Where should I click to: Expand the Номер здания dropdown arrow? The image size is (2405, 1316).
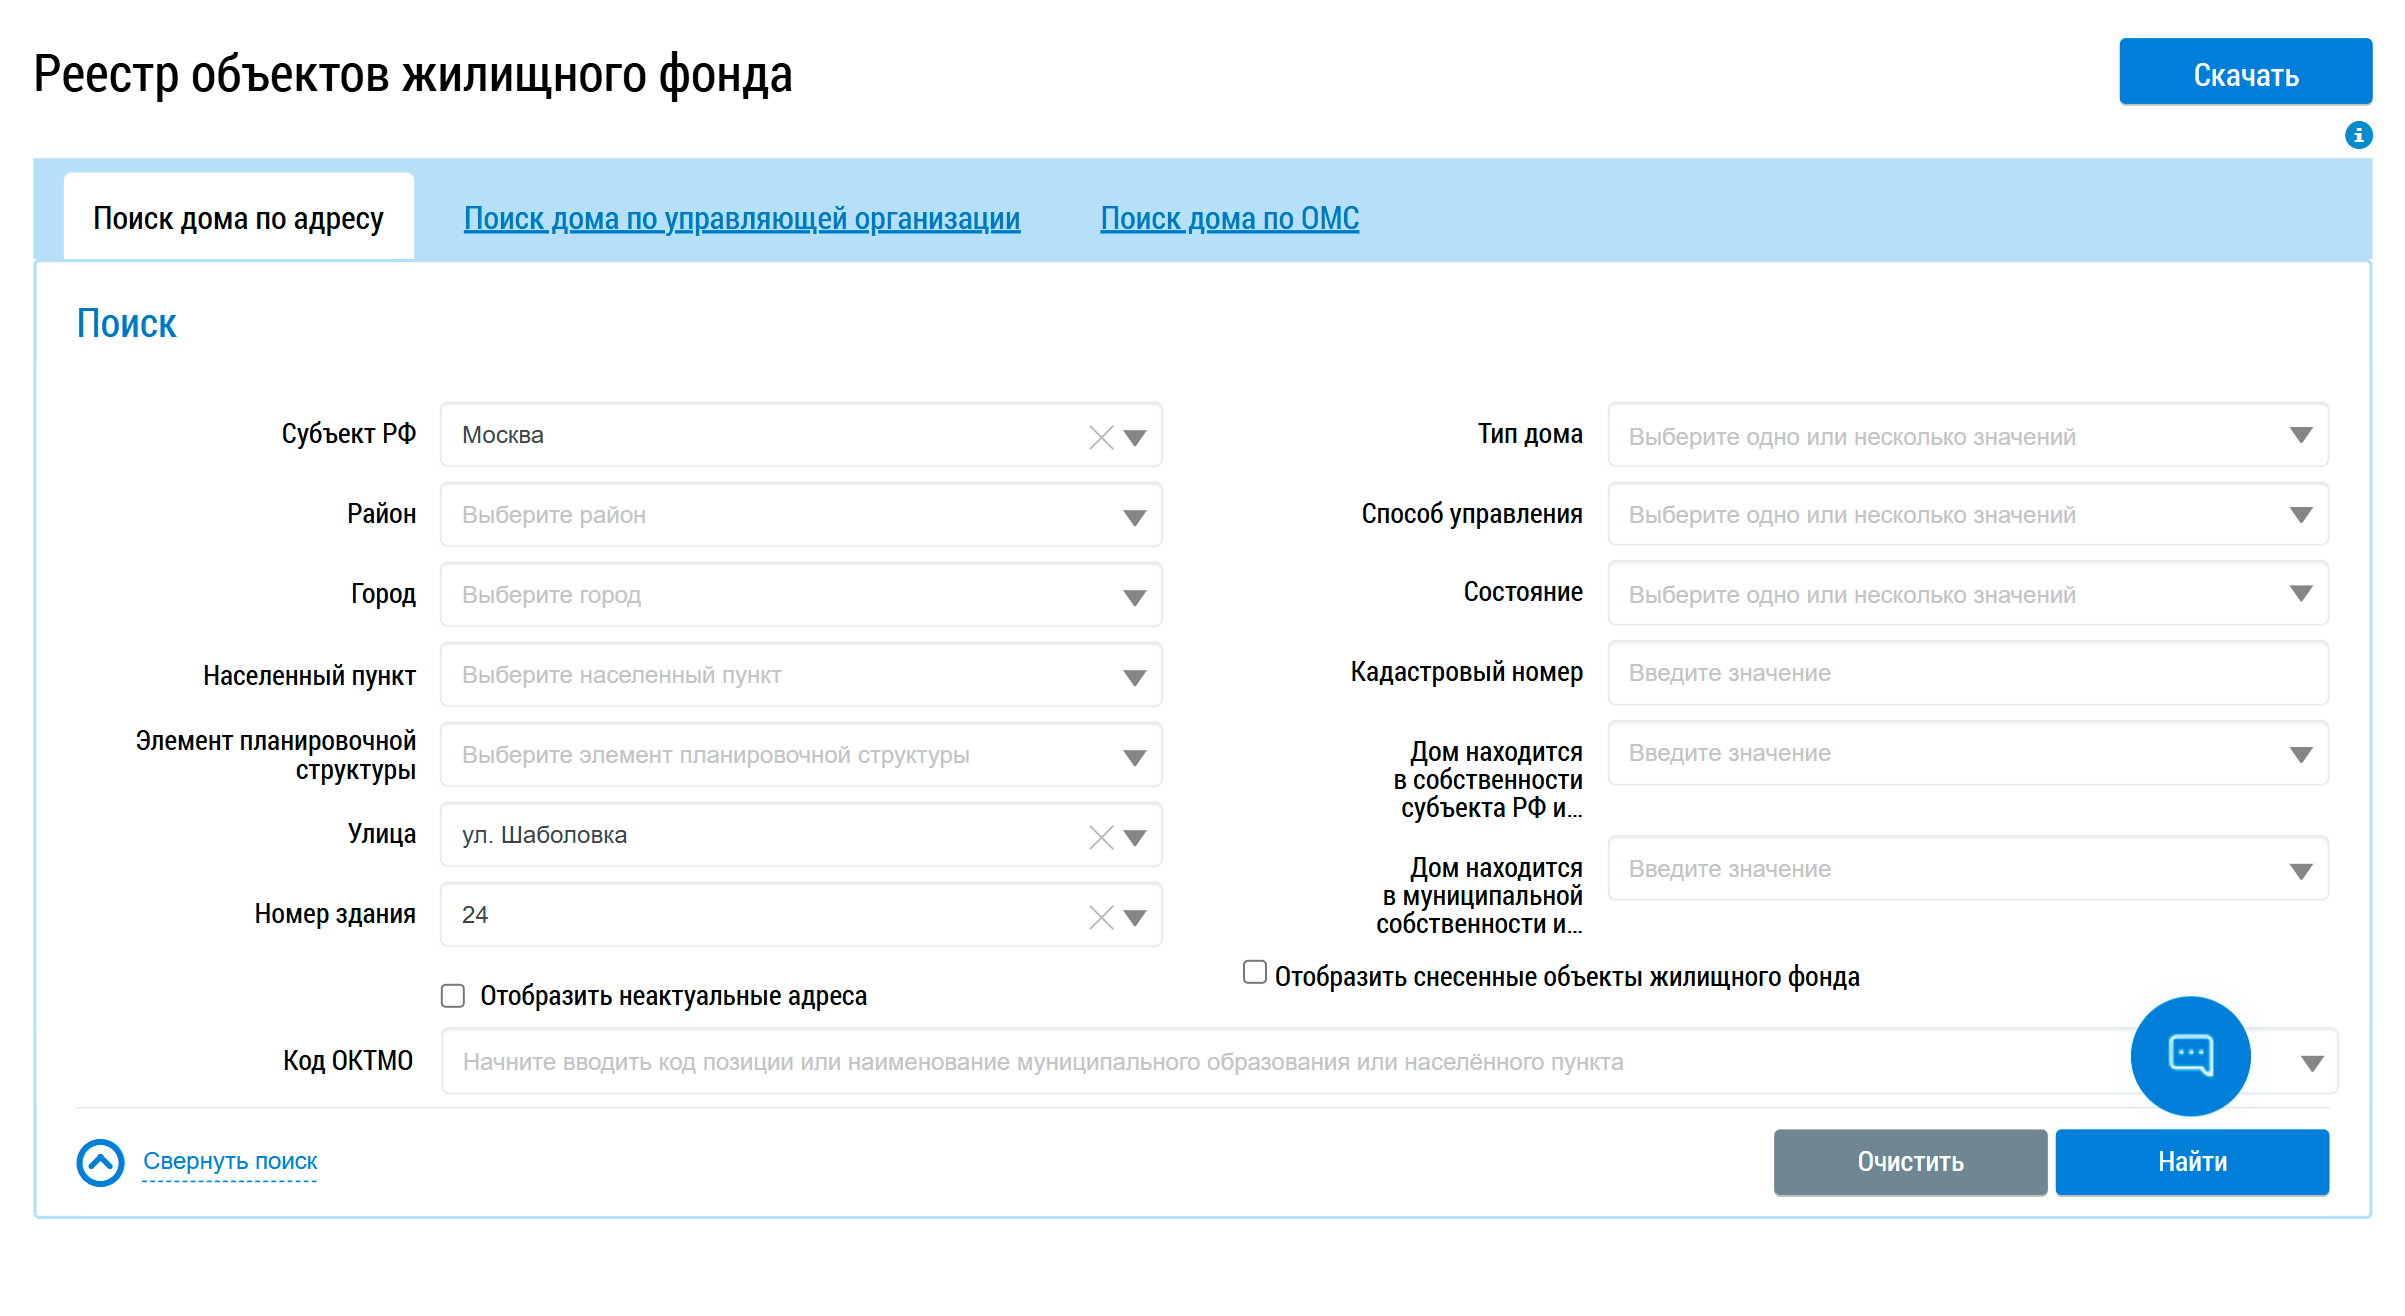coord(1135,917)
